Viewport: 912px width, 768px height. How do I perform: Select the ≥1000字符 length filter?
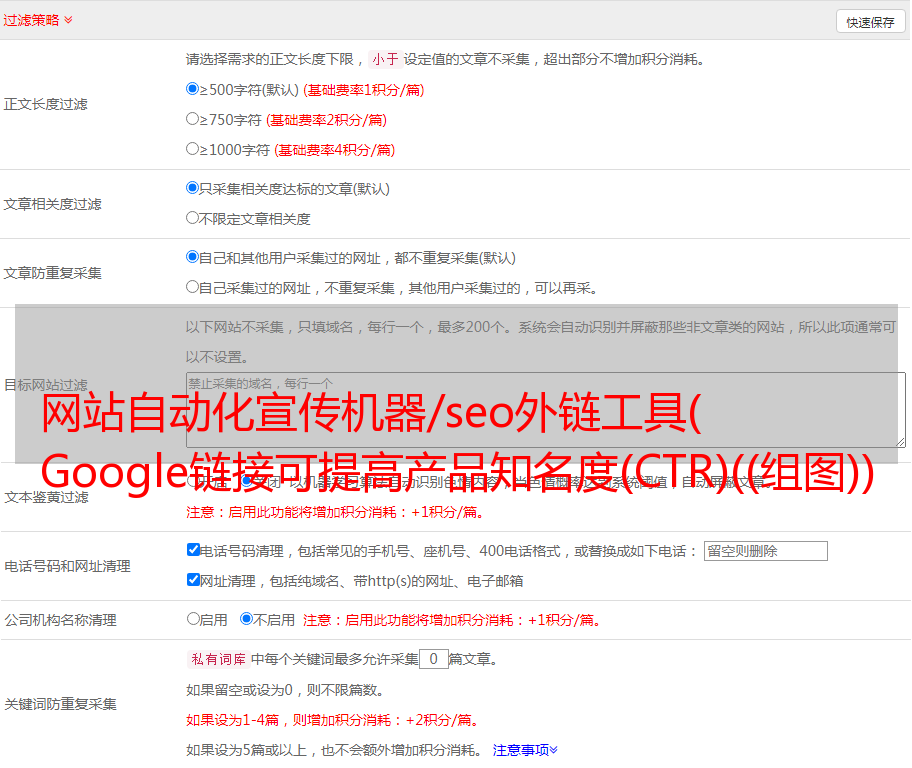pyautogui.click(x=193, y=149)
